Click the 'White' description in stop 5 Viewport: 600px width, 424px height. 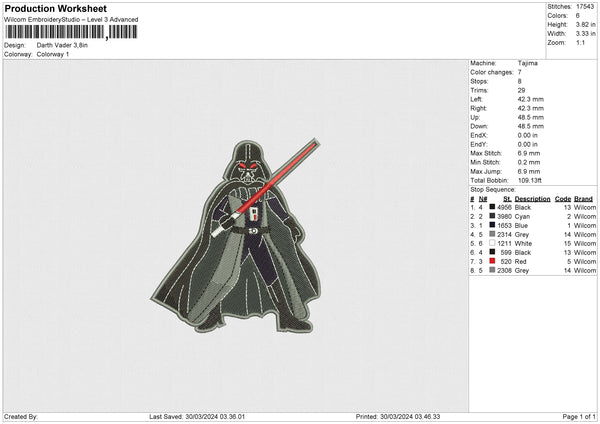[523, 243]
